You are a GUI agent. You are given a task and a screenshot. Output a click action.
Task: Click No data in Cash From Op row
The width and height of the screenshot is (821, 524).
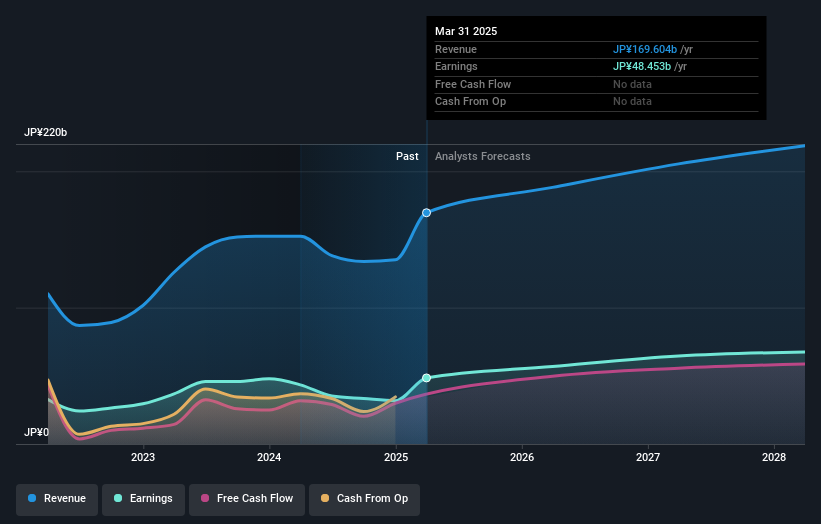633,102
